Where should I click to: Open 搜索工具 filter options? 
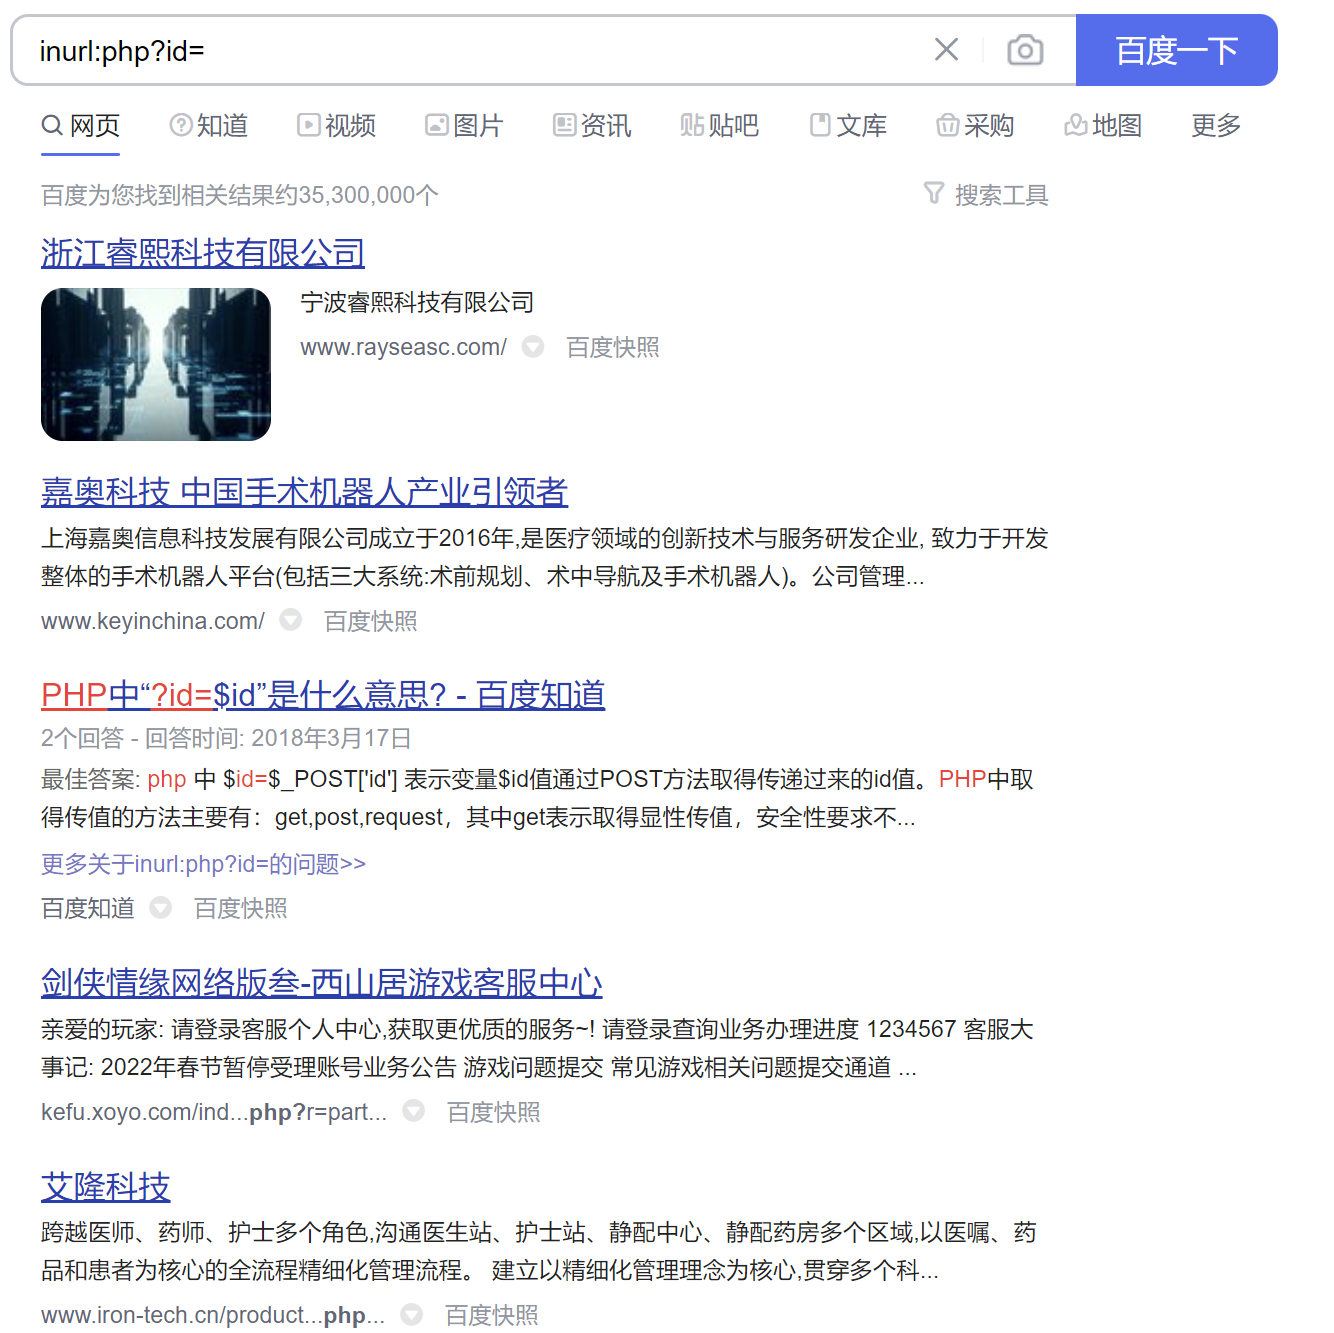click(x=986, y=195)
